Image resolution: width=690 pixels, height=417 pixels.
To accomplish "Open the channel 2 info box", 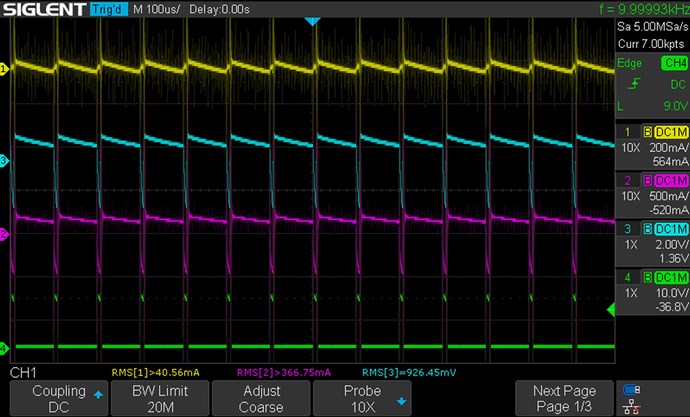I will point(652,195).
